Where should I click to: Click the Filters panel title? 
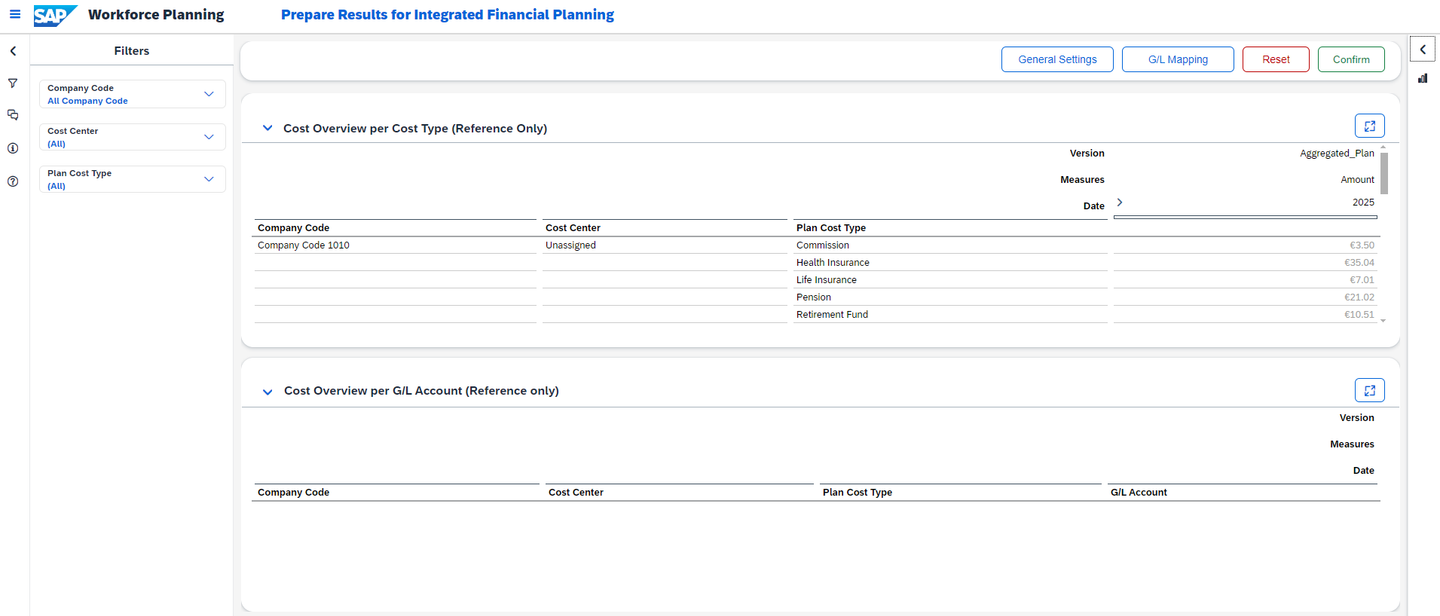pyautogui.click(x=132, y=51)
